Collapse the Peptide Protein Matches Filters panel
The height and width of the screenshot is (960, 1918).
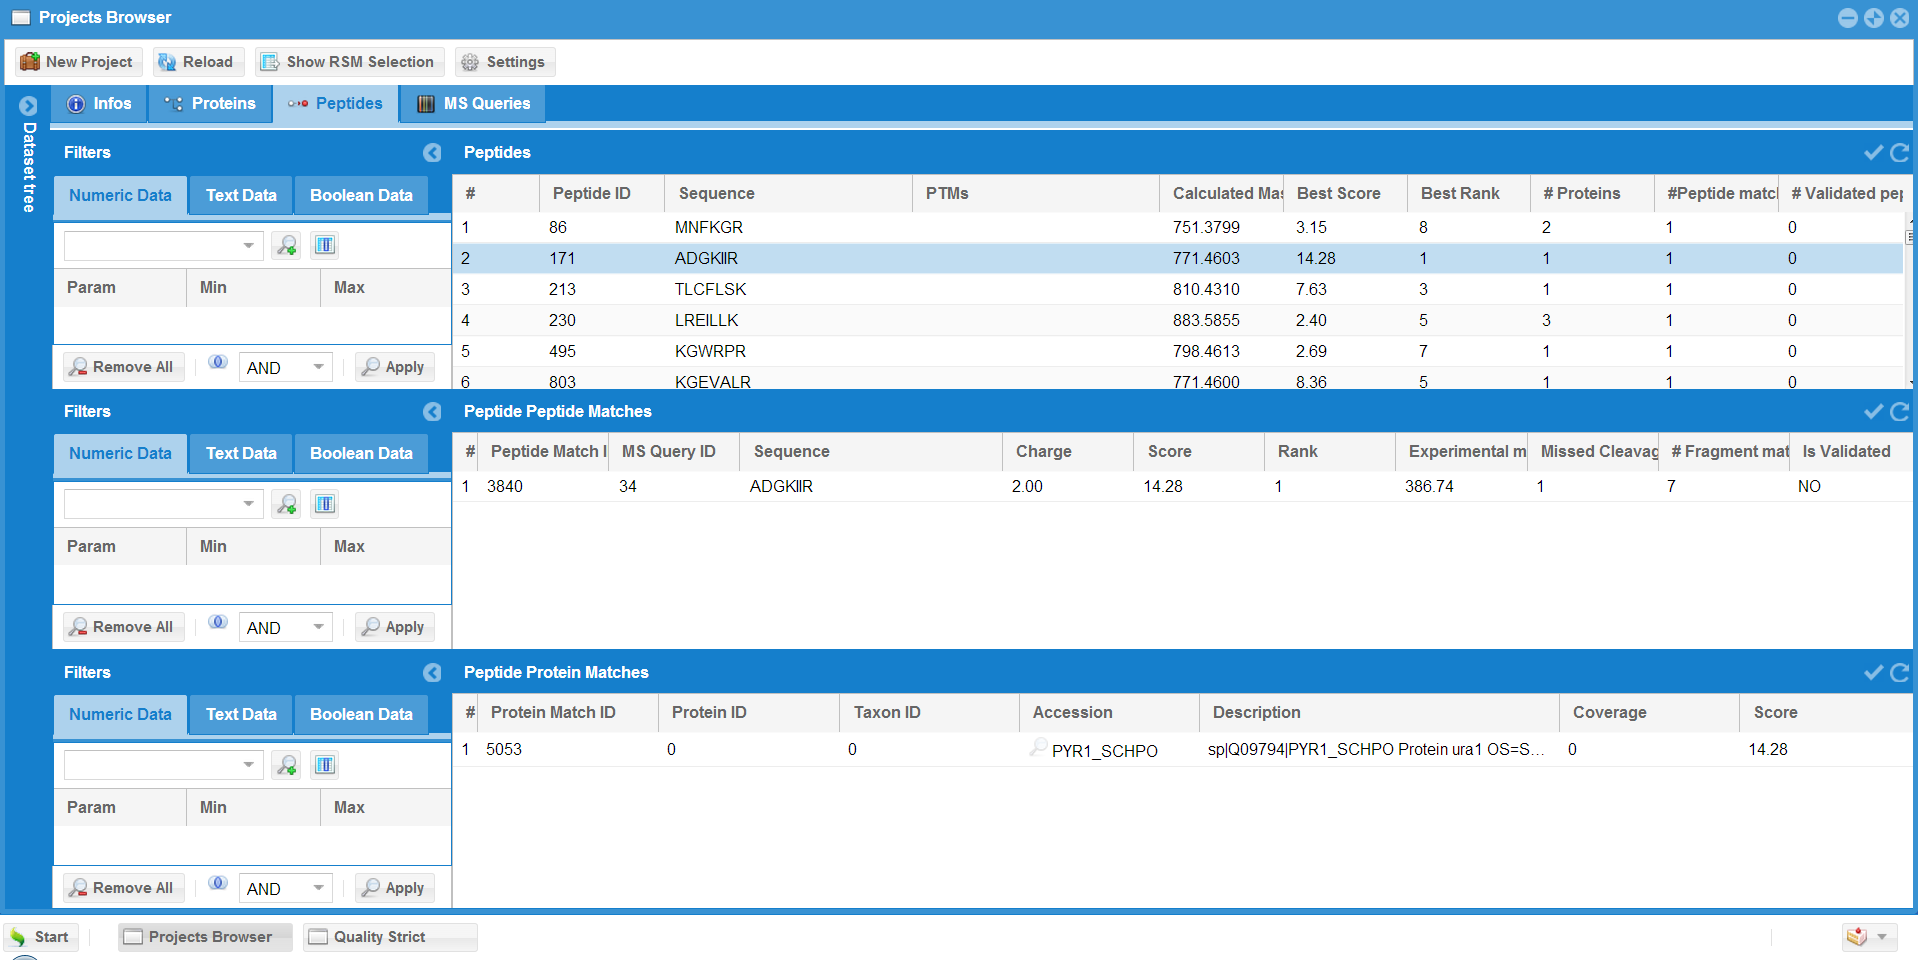[432, 673]
